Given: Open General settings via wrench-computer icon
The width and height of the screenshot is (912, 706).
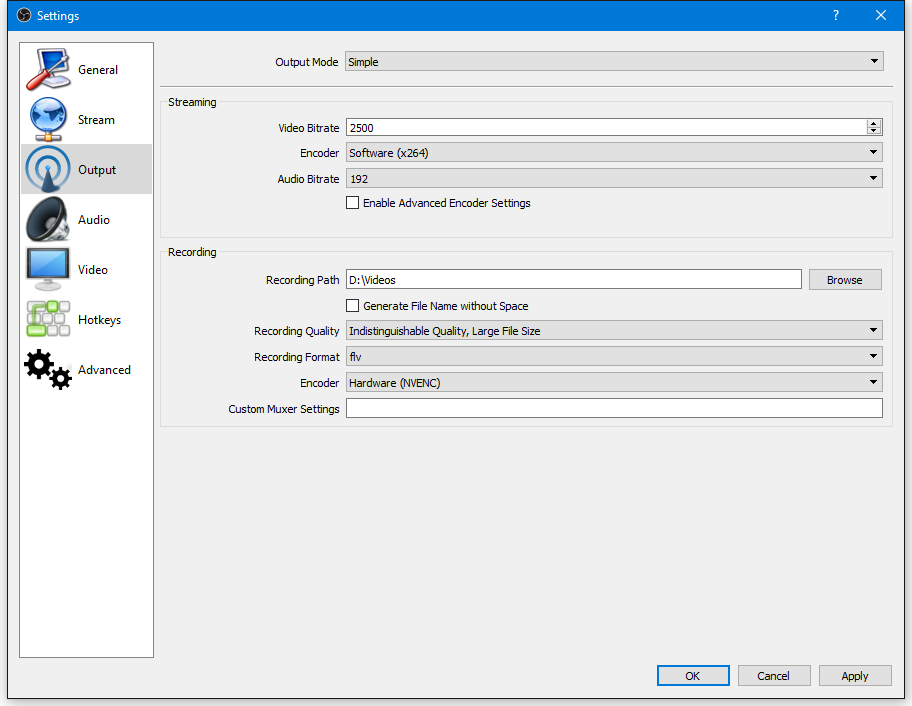Looking at the screenshot, I should pos(48,70).
